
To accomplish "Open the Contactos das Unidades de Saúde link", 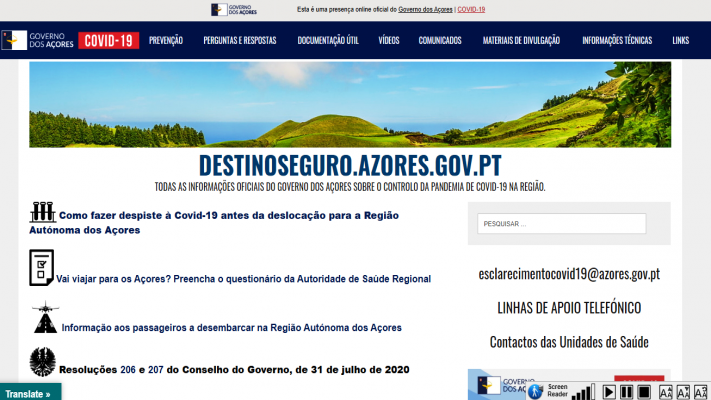I will [568, 342].
